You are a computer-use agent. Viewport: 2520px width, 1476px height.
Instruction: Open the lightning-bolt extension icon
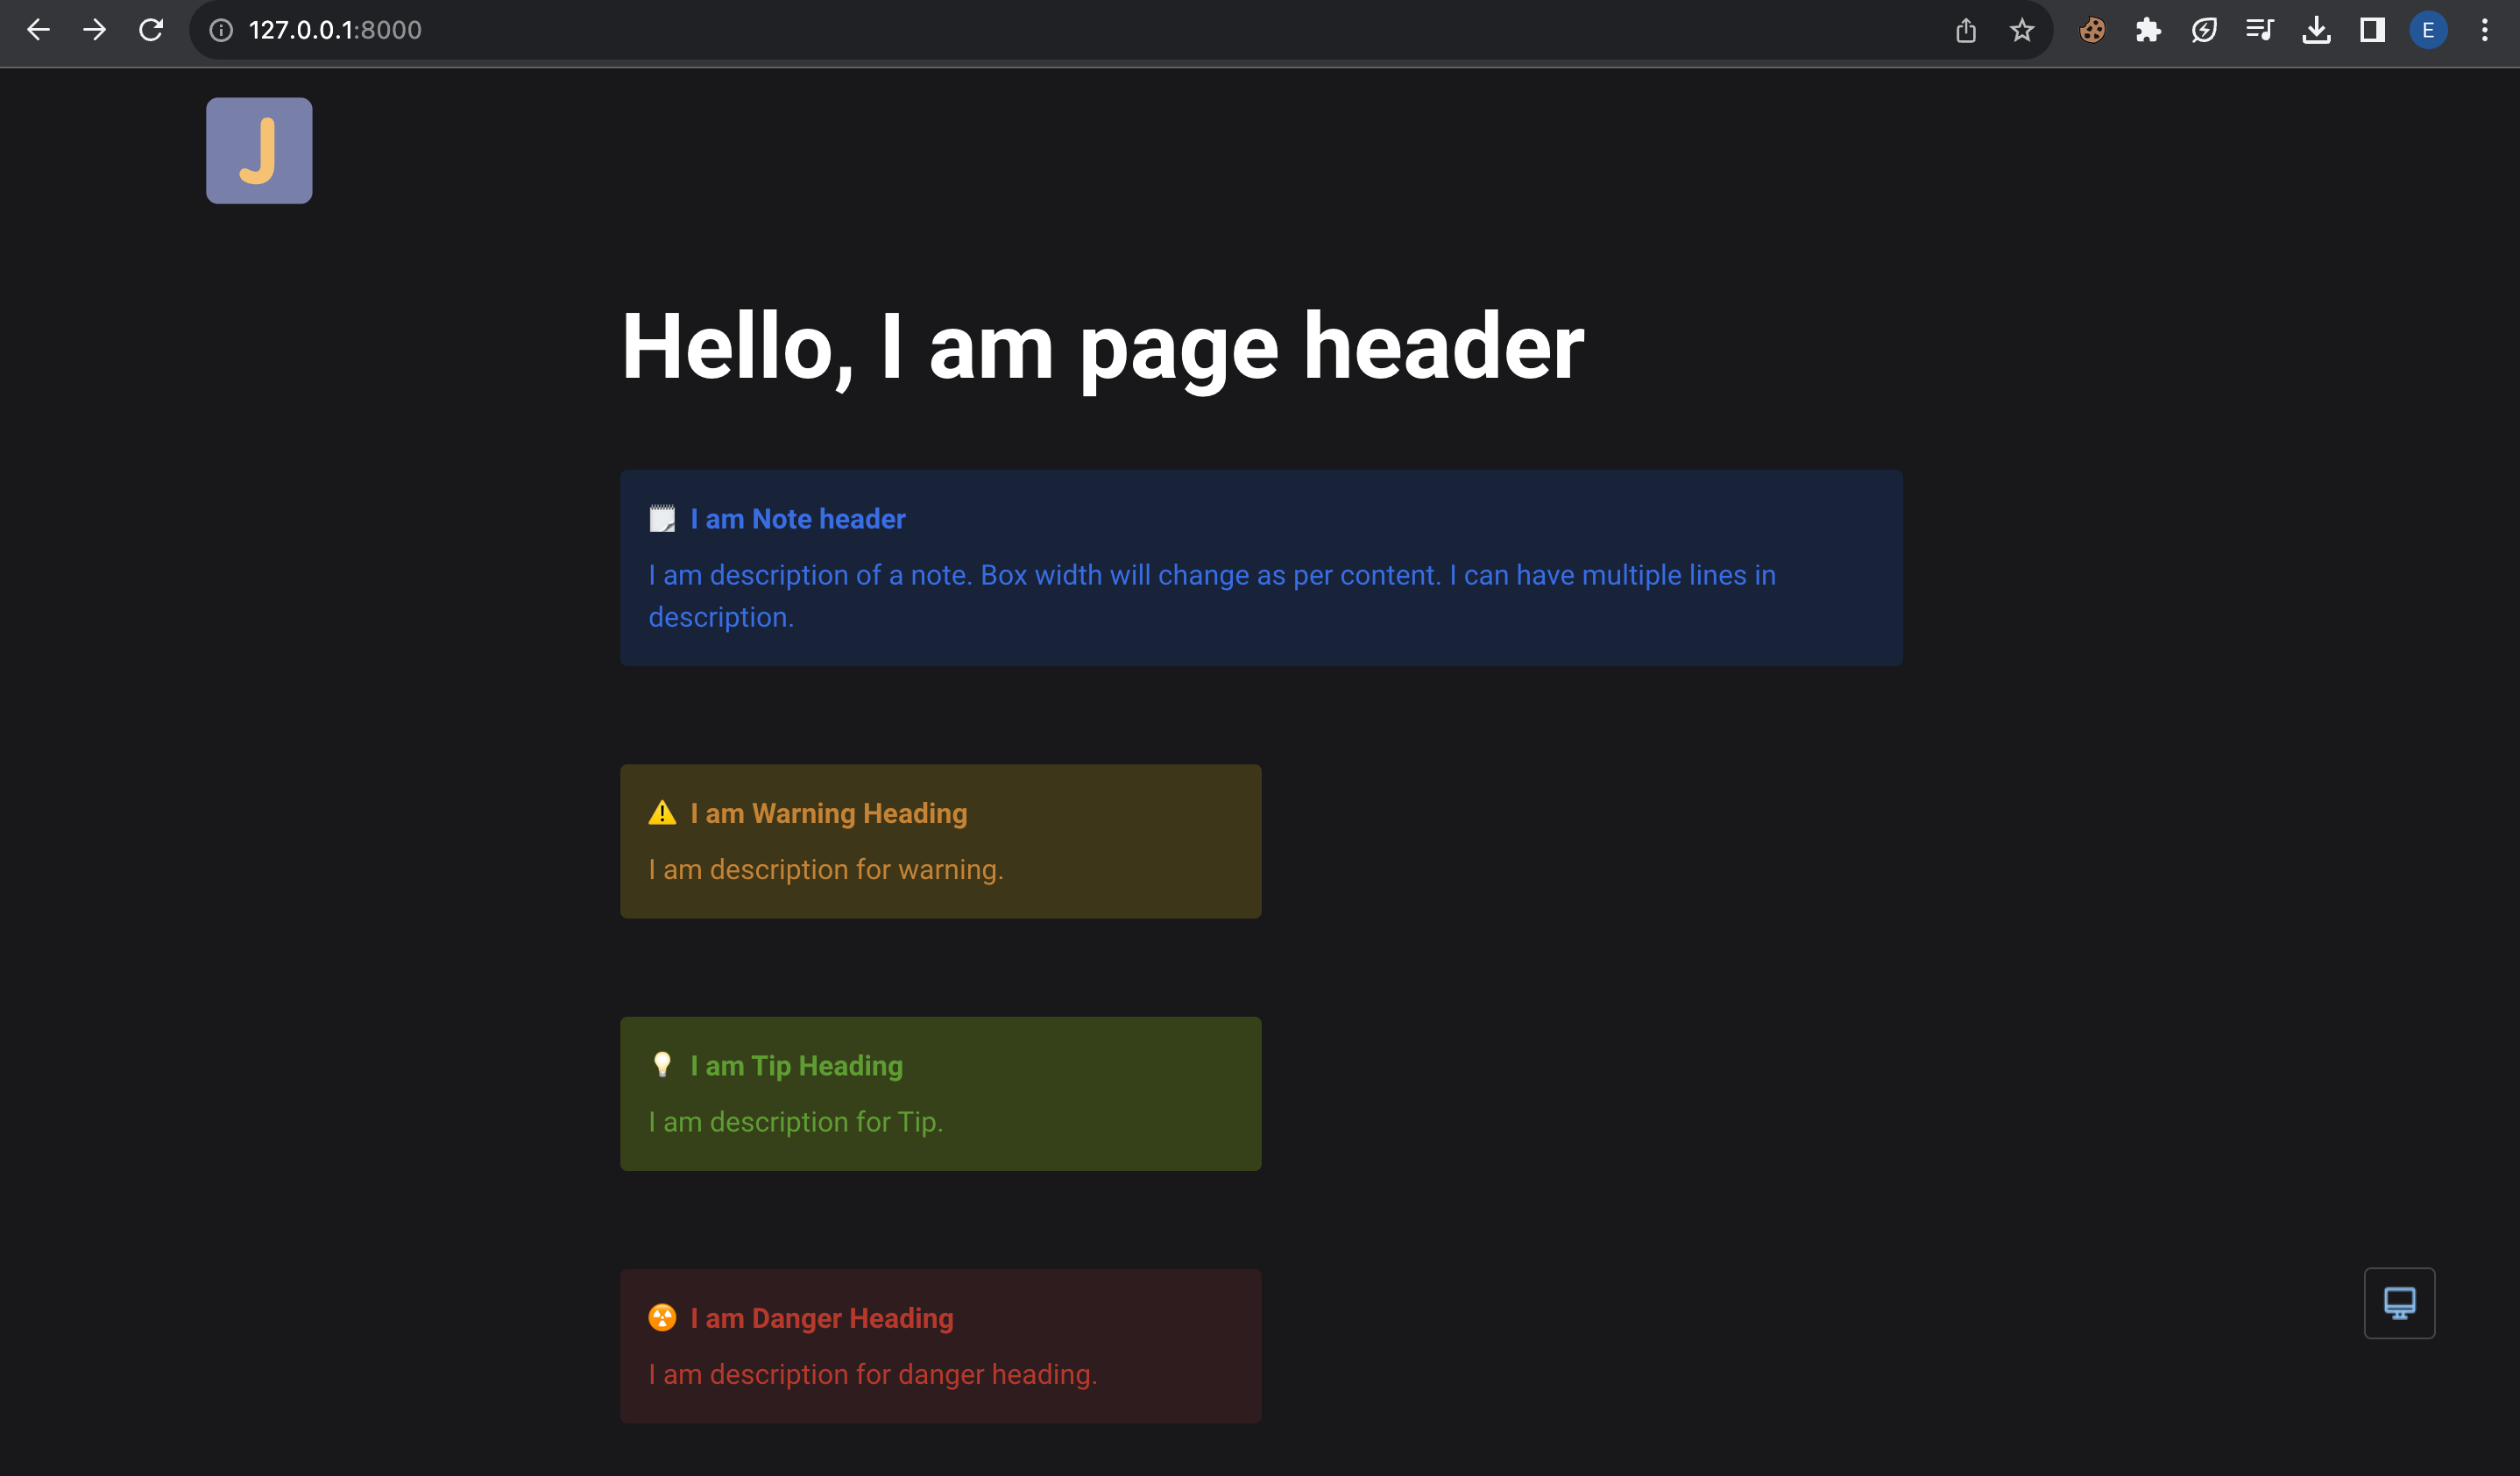[2204, 30]
